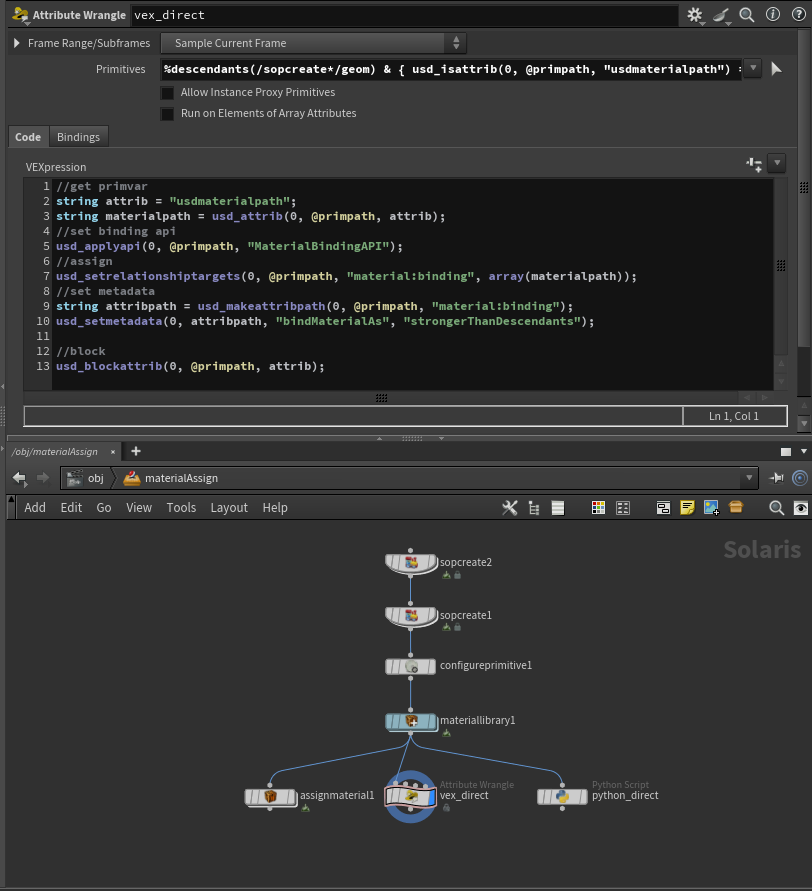Click the circular pane link icon
Image resolution: width=812 pixels, height=891 pixels.
tap(799, 478)
